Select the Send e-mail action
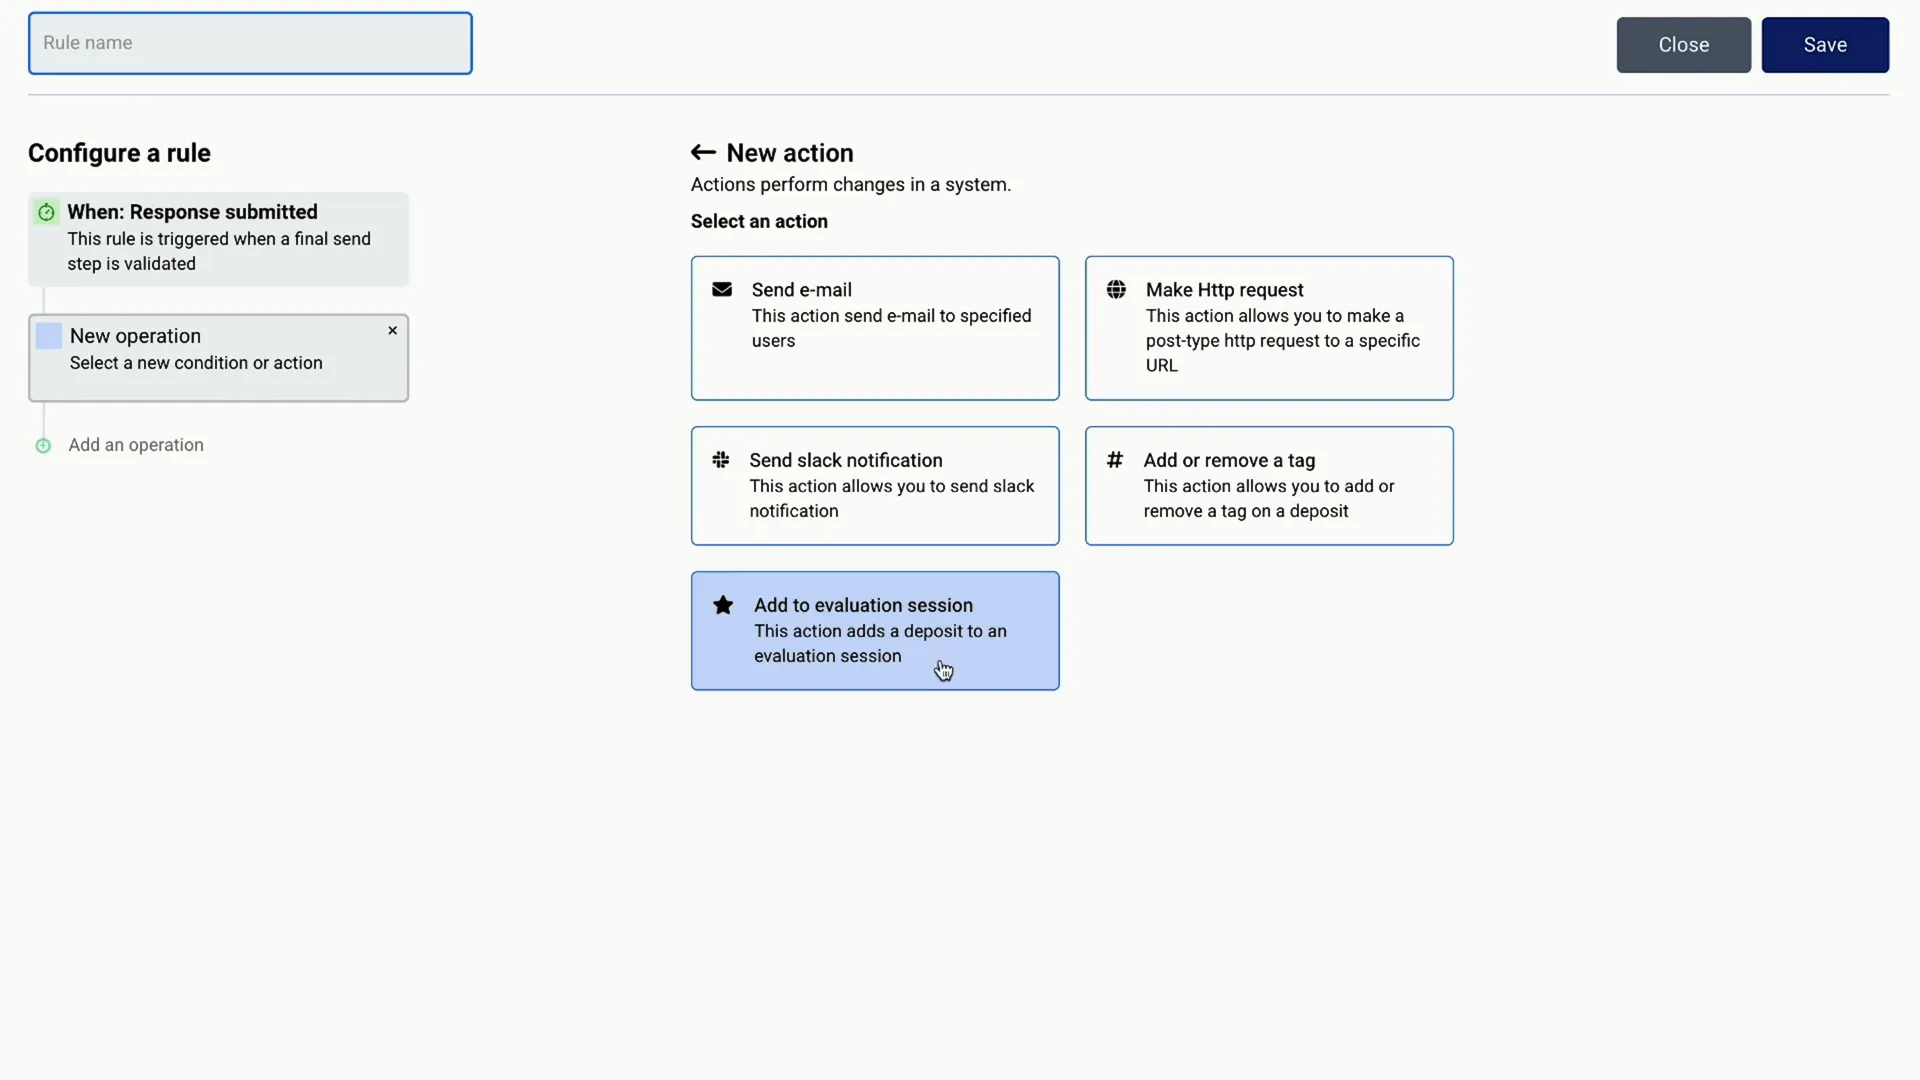This screenshot has height=1080, width=1920. point(874,327)
